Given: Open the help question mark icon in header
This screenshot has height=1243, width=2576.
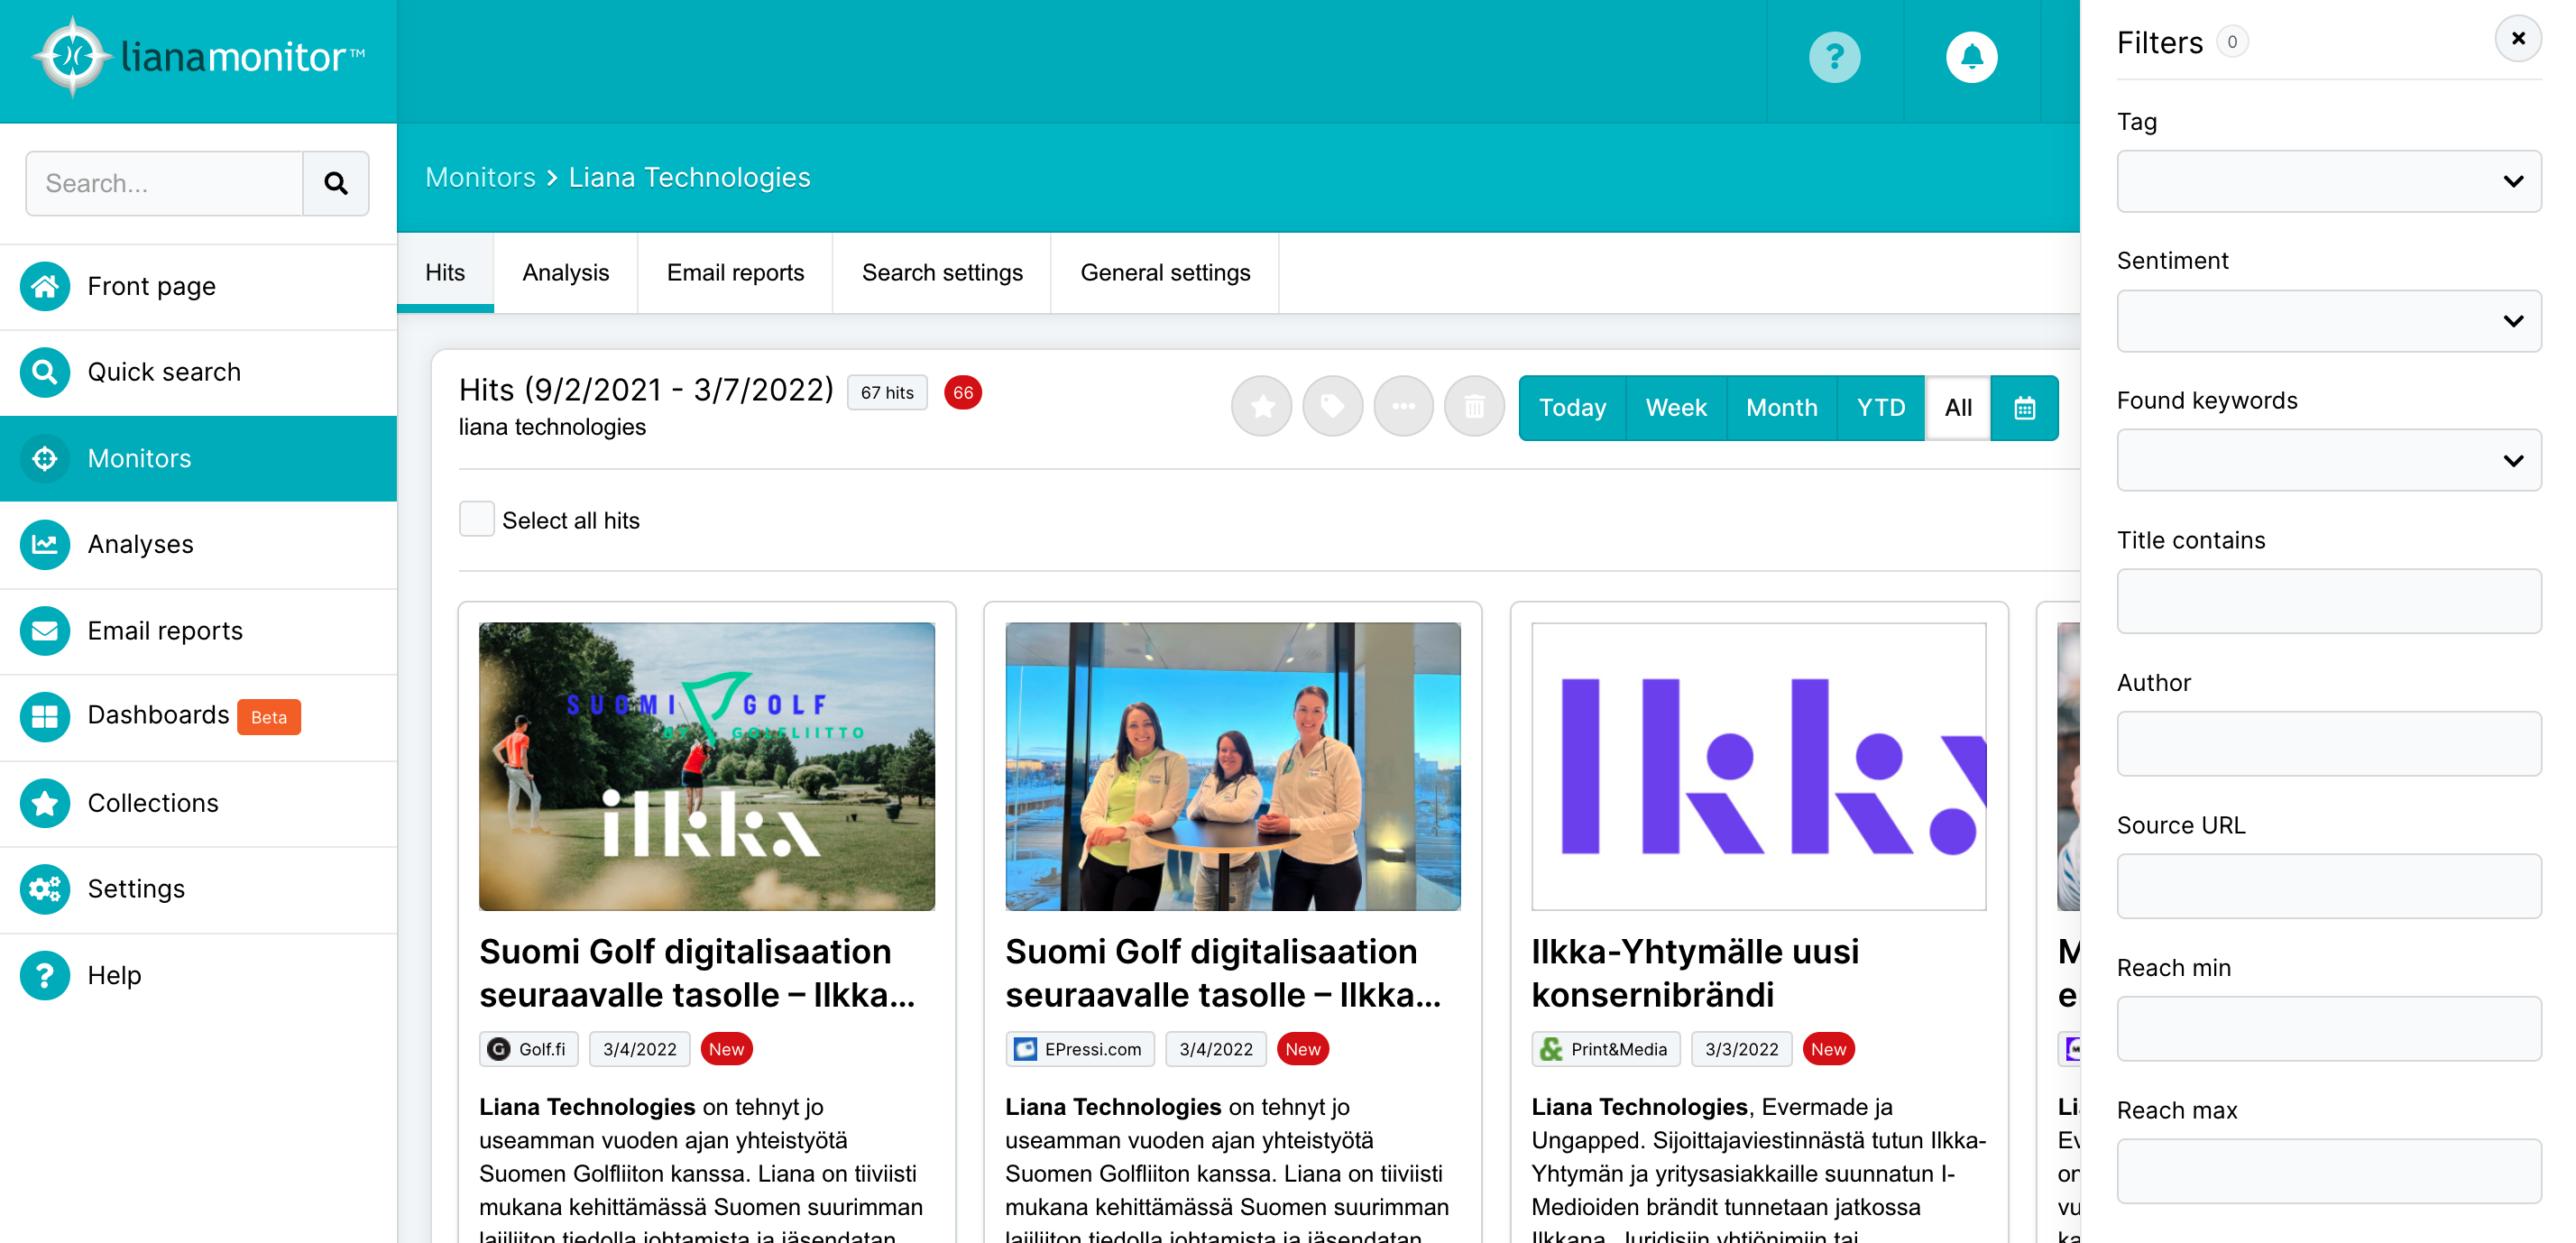Looking at the screenshot, I should click(x=1834, y=58).
